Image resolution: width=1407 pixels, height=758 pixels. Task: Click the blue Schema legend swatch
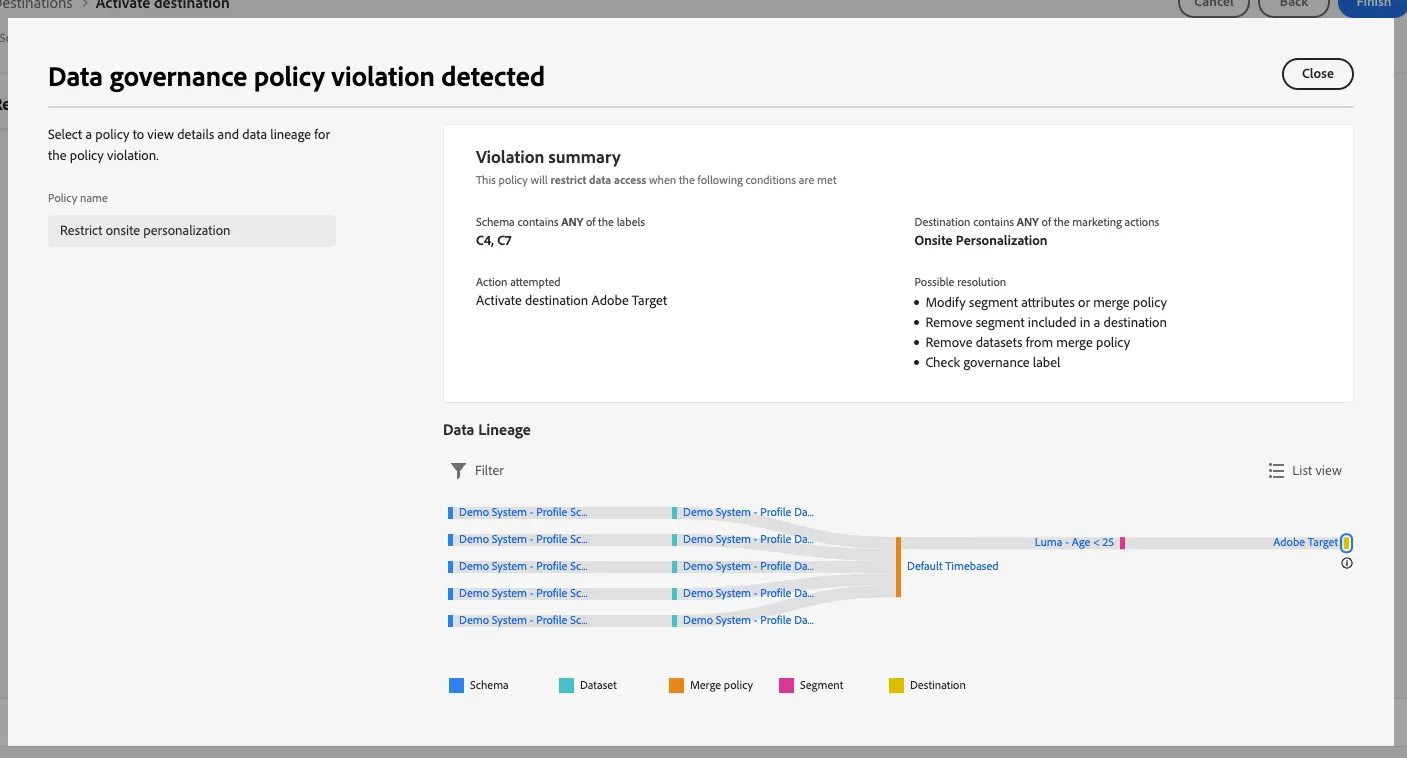pyautogui.click(x=456, y=685)
